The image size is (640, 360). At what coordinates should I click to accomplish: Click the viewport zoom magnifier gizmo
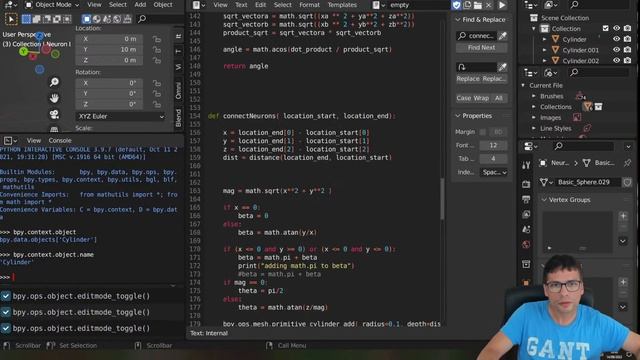click(x=54, y=82)
